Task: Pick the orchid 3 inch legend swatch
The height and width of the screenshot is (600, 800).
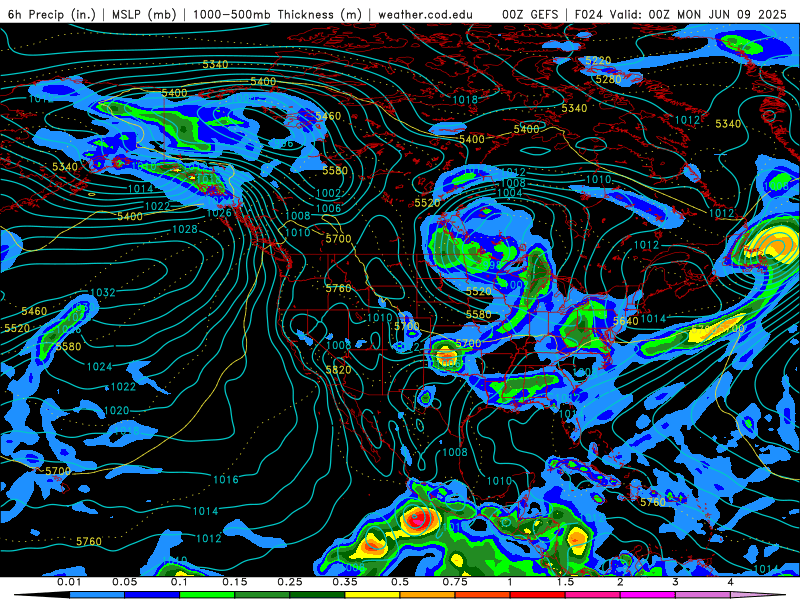Action: point(703,595)
